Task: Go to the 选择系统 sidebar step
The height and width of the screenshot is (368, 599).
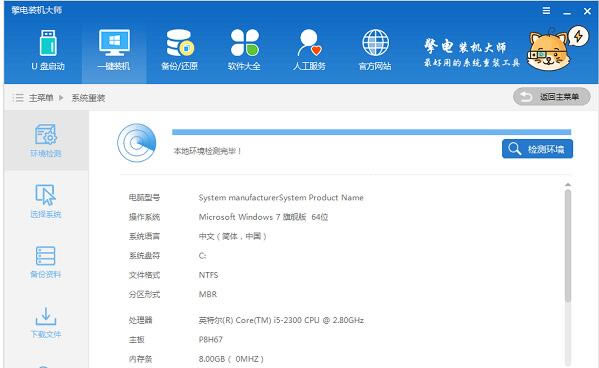Action: pos(46,201)
